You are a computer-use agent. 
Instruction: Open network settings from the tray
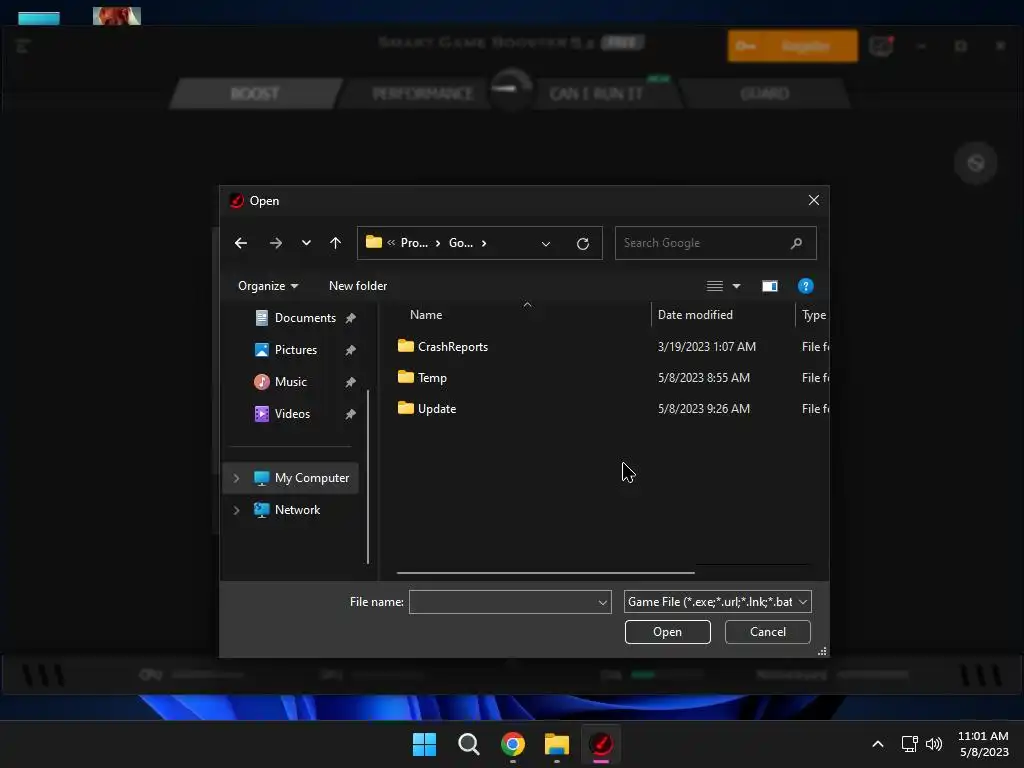(909, 744)
